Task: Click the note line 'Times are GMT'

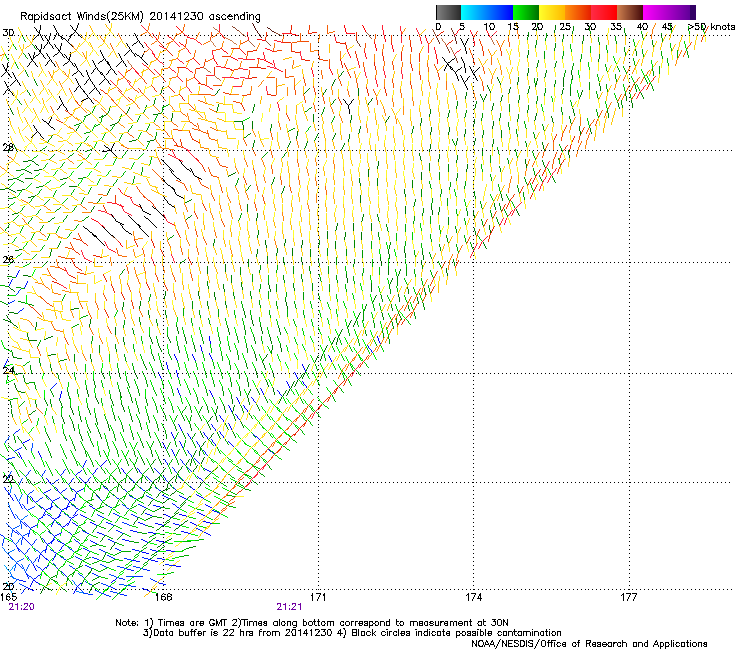Action: [x=312, y=623]
